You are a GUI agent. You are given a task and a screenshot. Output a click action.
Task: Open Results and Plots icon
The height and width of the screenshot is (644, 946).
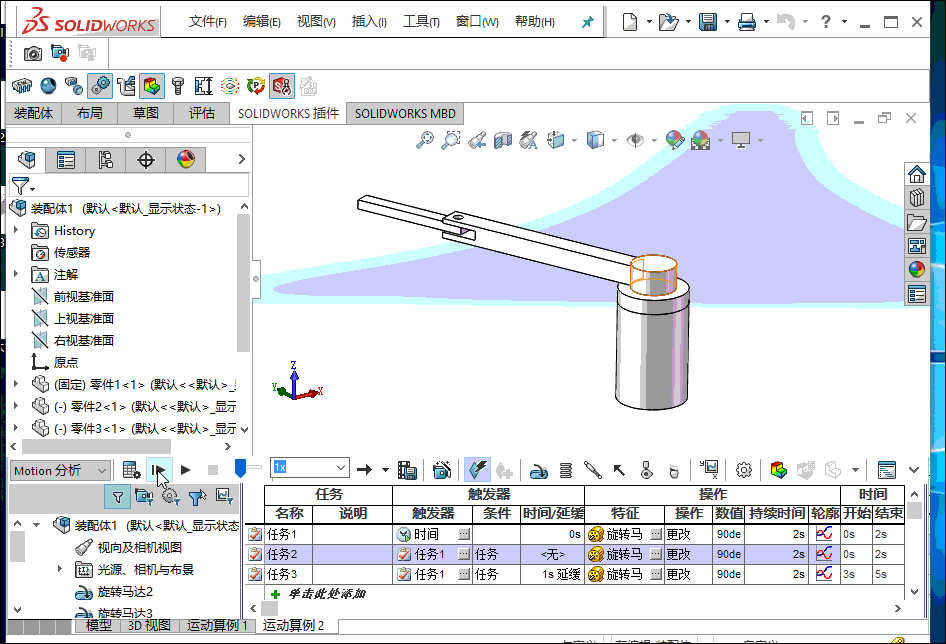click(709, 470)
